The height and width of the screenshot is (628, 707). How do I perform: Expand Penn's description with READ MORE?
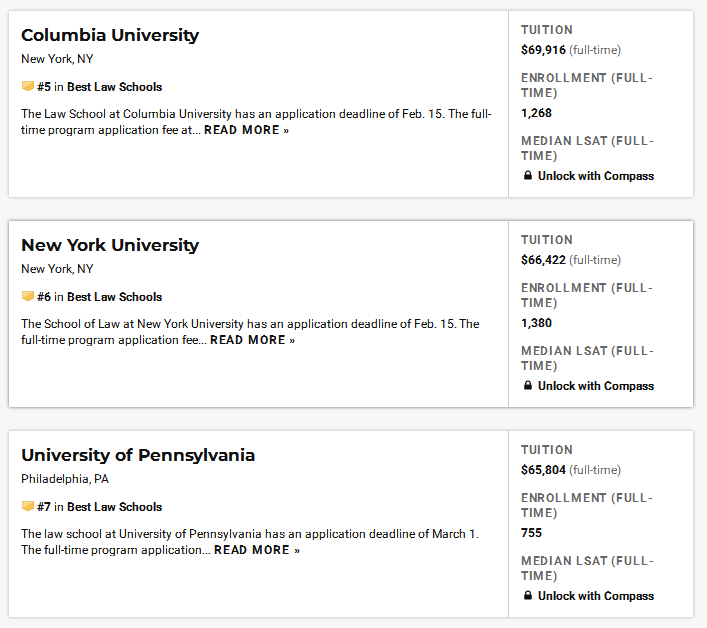tap(256, 550)
